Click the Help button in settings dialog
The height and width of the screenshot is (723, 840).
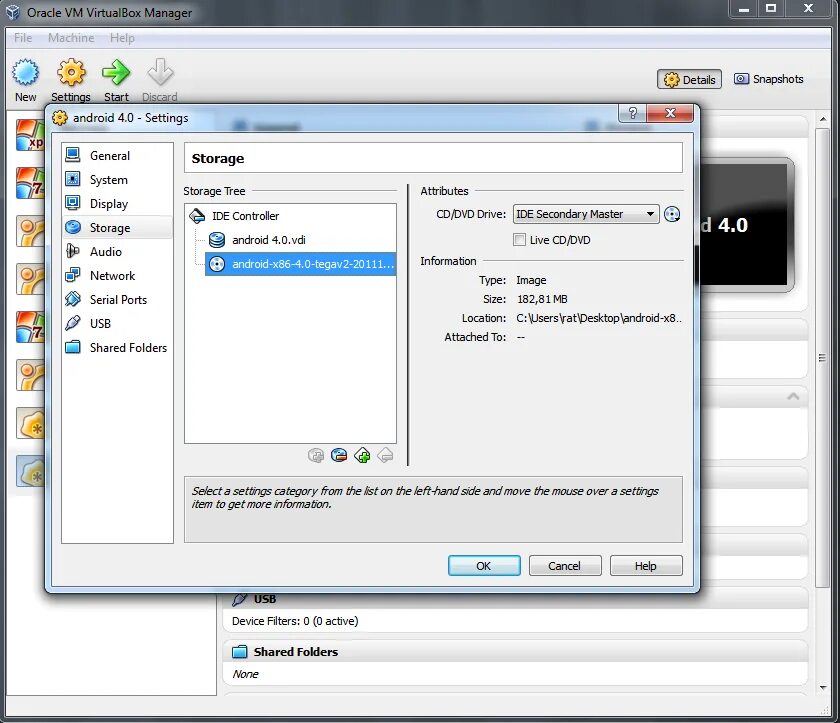[646, 566]
